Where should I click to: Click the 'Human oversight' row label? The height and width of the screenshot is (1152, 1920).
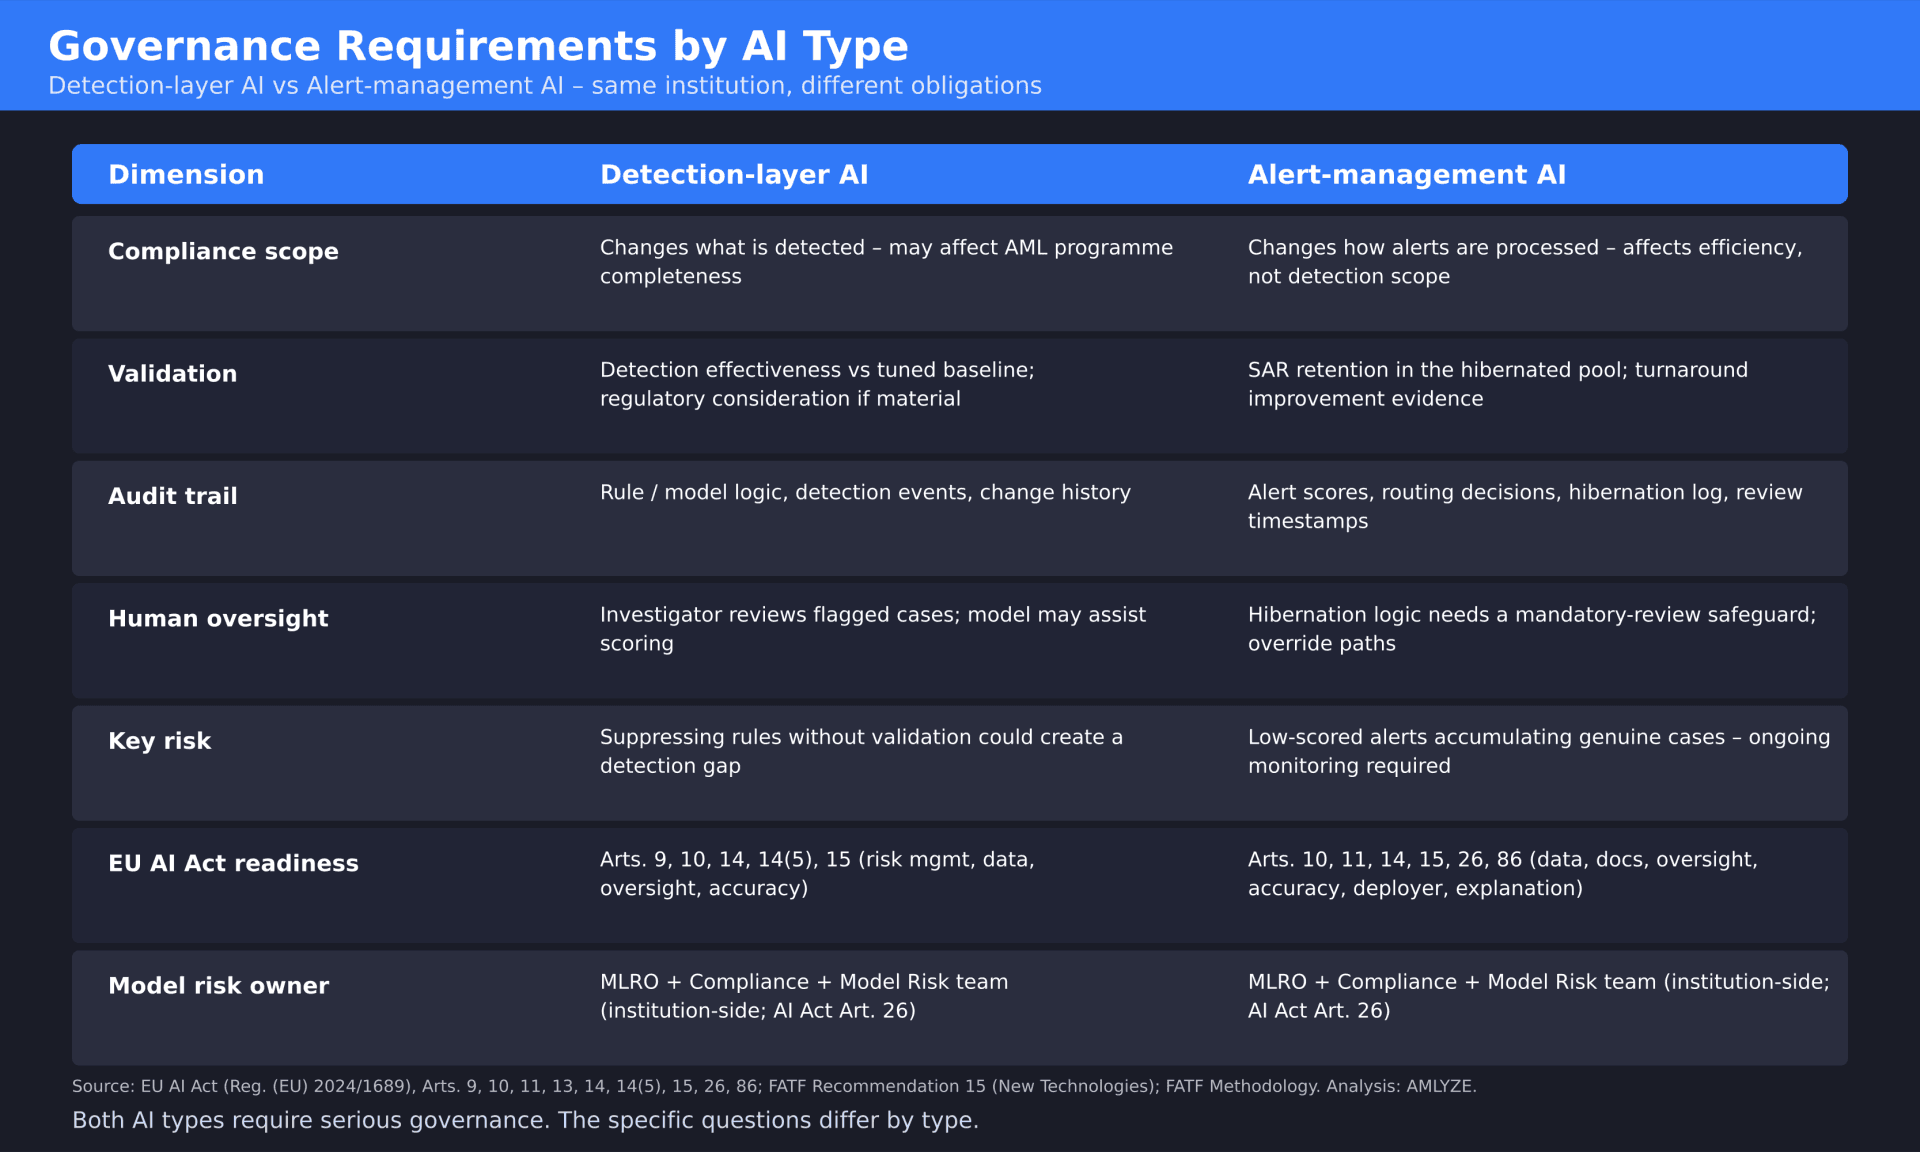click(x=218, y=619)
